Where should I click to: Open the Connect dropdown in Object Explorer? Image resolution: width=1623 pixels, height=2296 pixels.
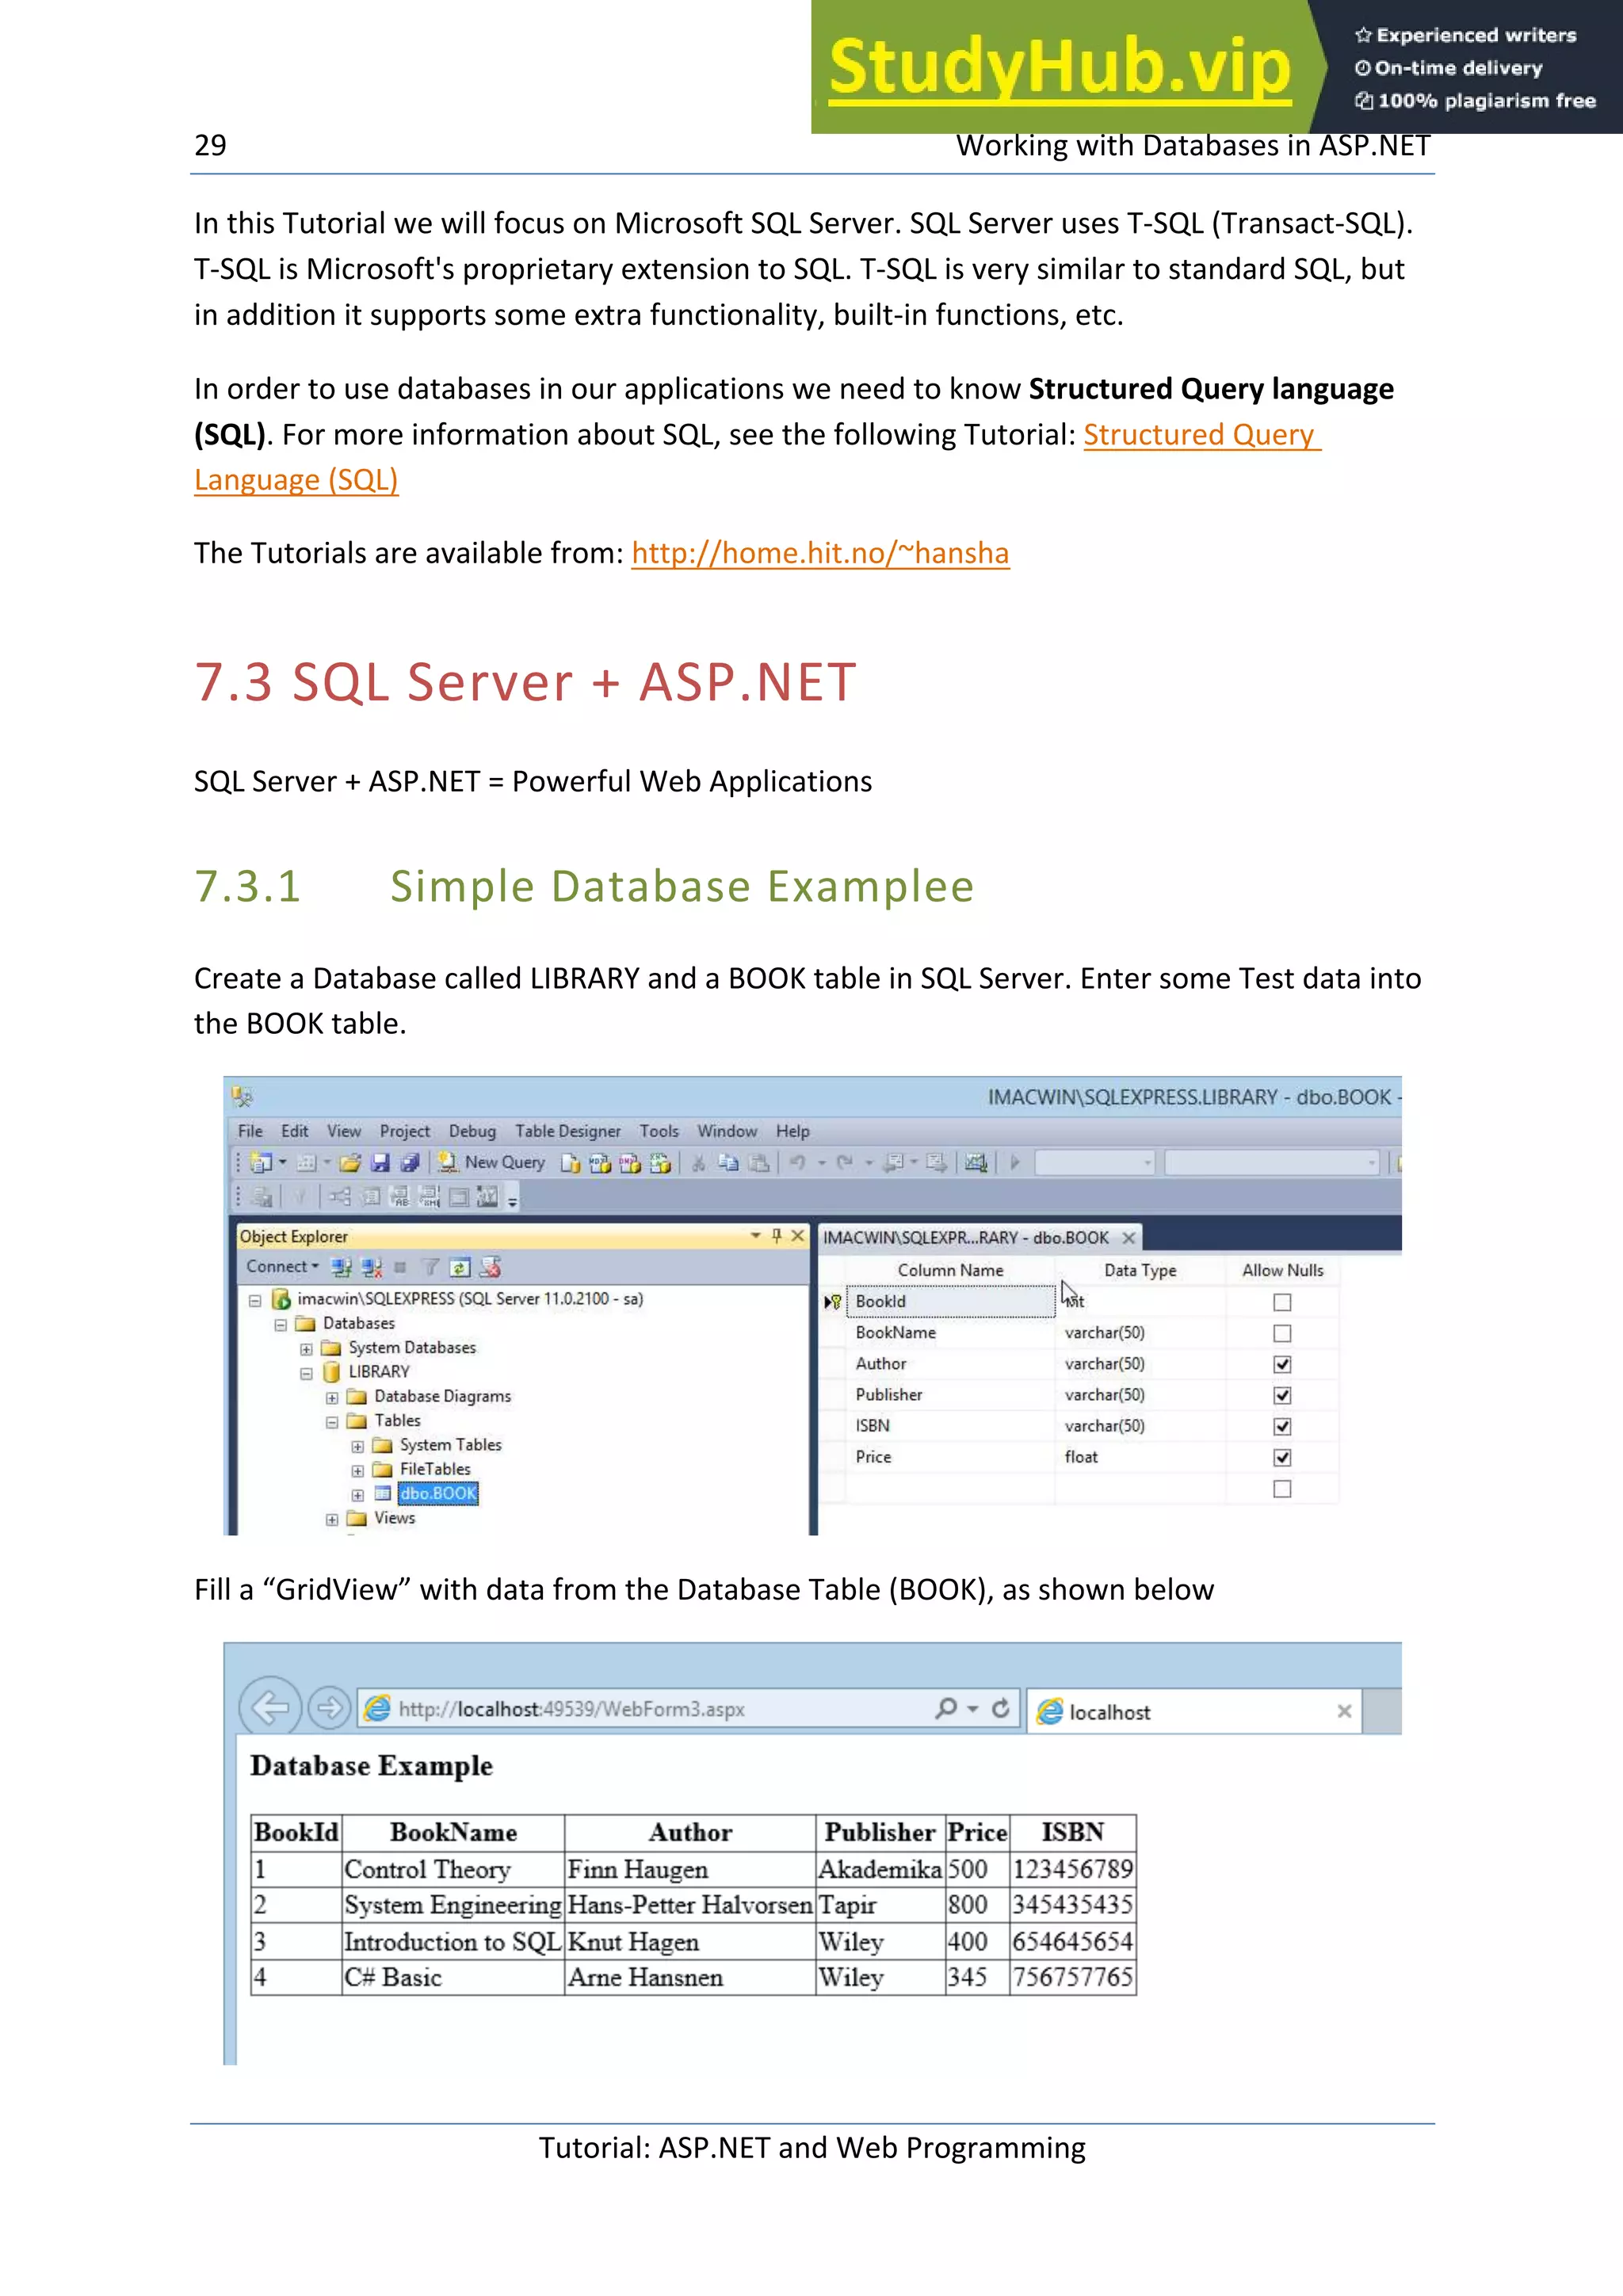tap(283, 1266)
